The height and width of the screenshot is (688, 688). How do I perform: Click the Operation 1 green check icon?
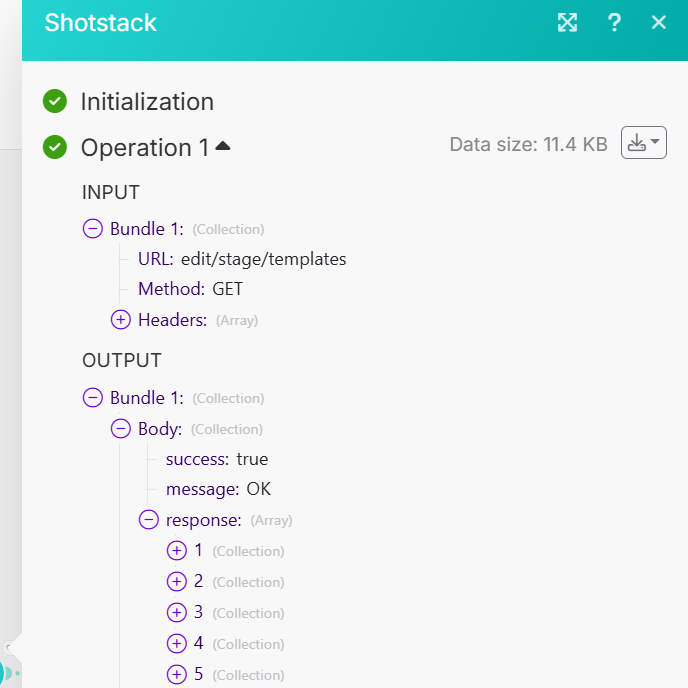55,147
